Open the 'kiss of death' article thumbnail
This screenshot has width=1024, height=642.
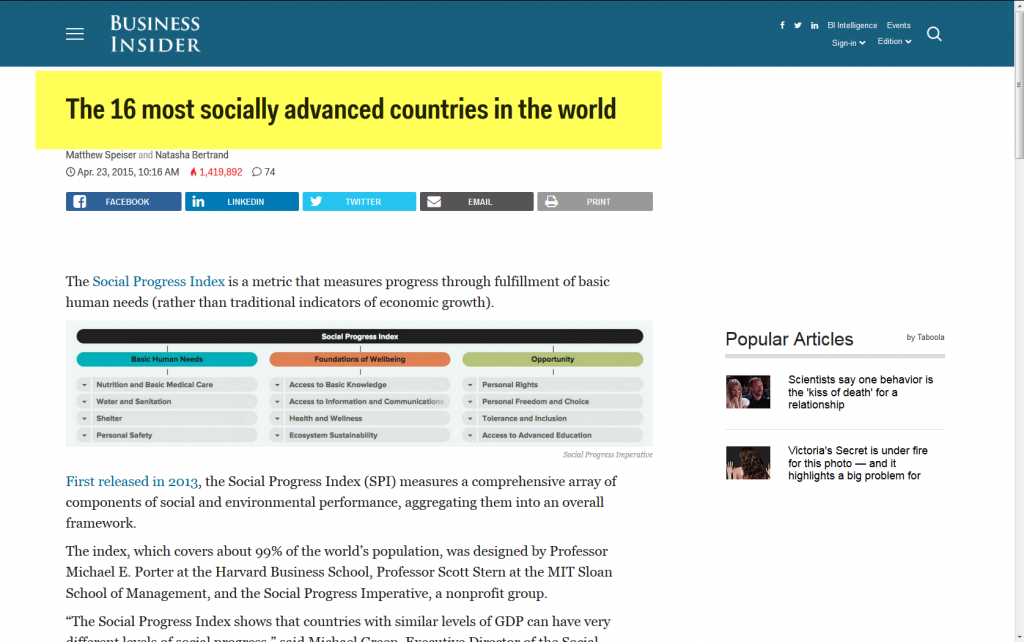click(x=748, y=392)
